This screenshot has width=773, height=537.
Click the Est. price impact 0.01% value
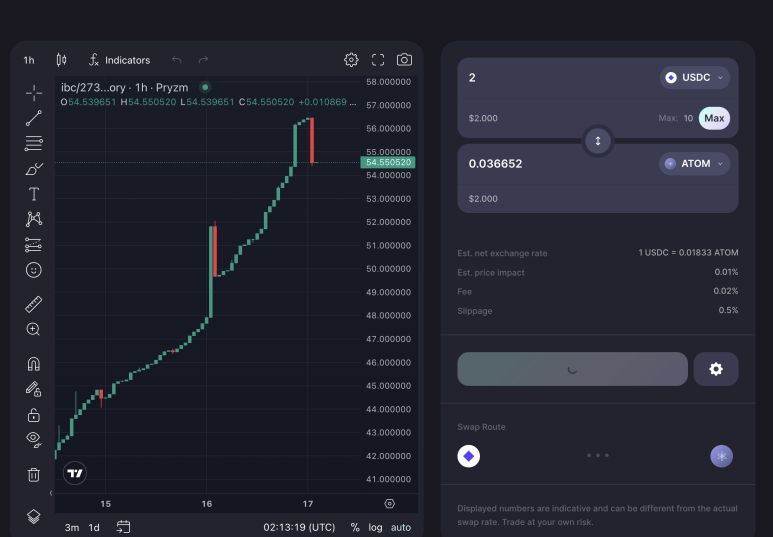tap(726, 272)
